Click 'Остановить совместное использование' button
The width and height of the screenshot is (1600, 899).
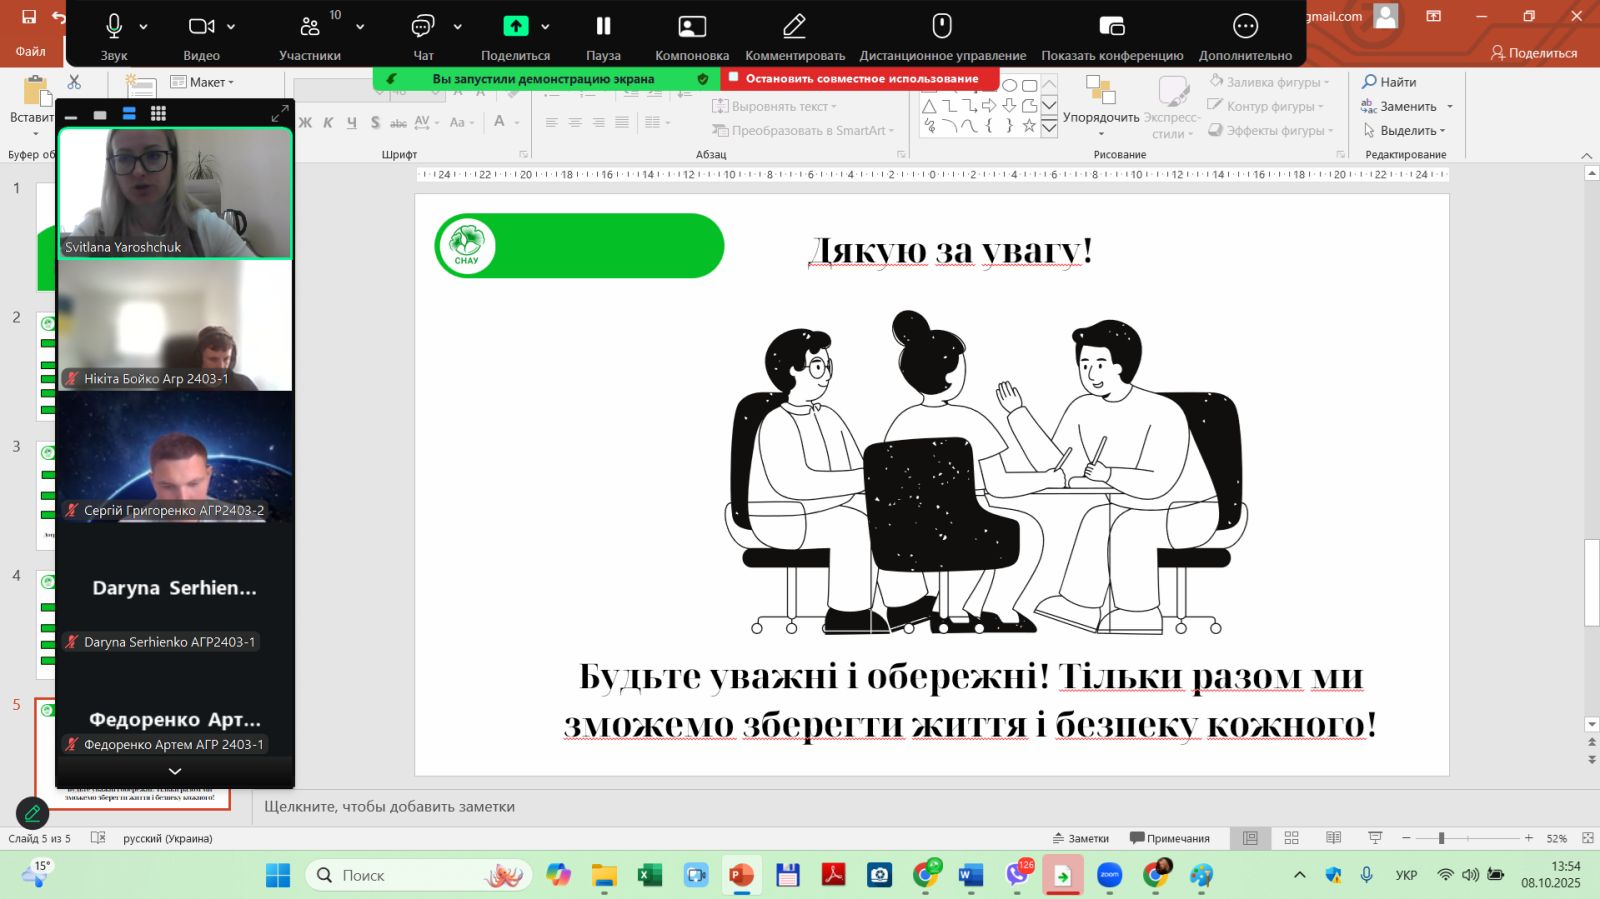point(860,78)
